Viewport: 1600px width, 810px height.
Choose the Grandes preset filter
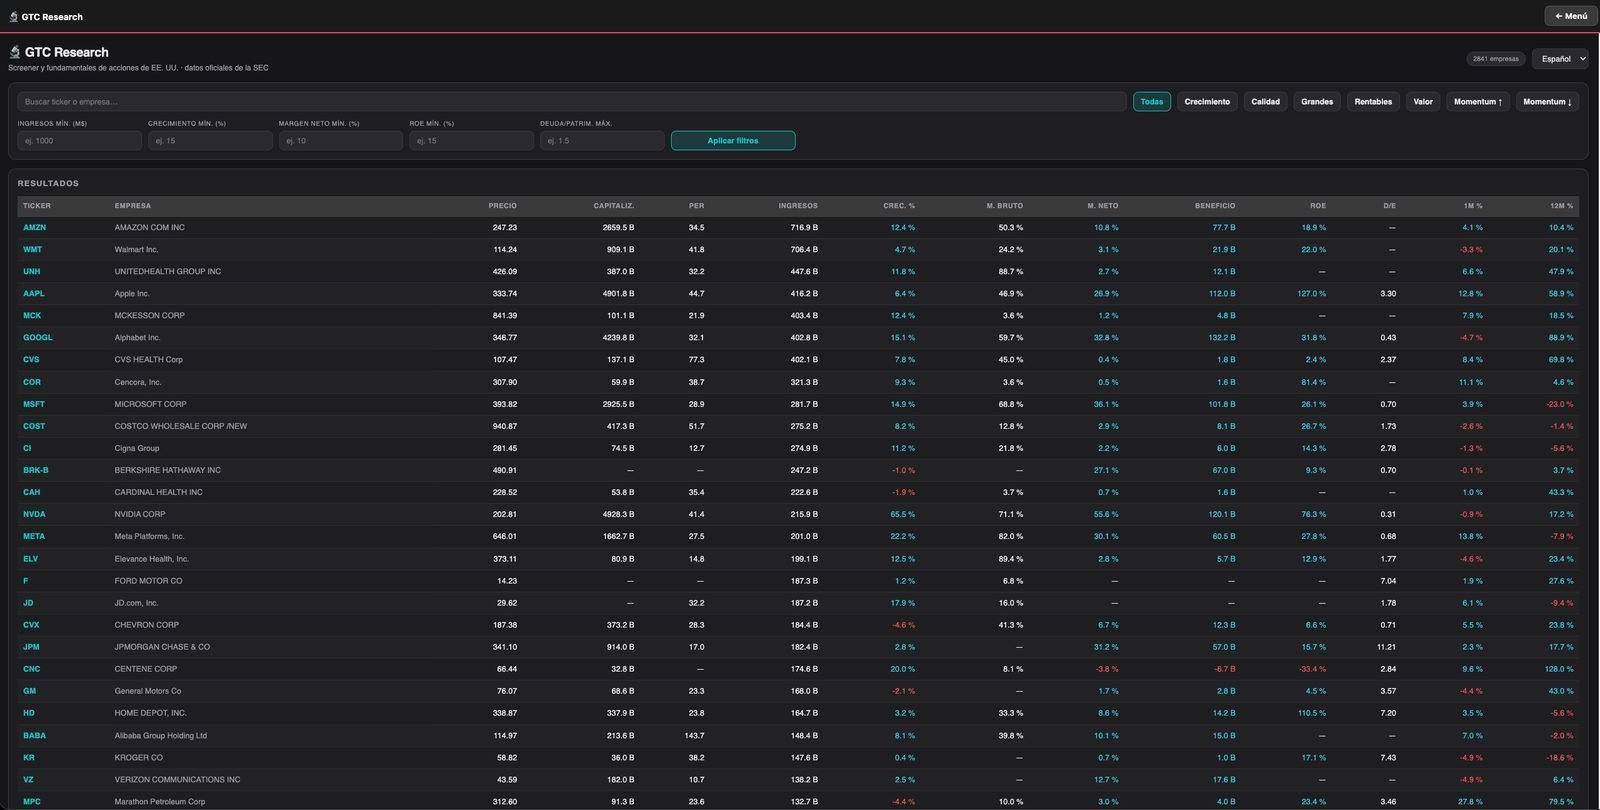point(1317,102)
